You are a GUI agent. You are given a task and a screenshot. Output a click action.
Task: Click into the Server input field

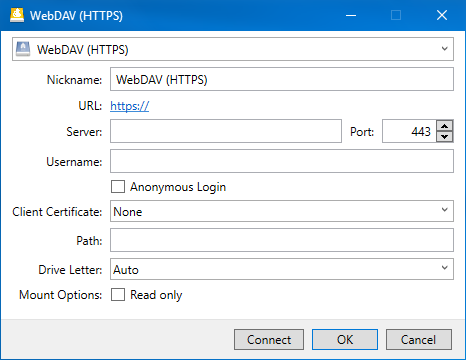coord(226,131)
